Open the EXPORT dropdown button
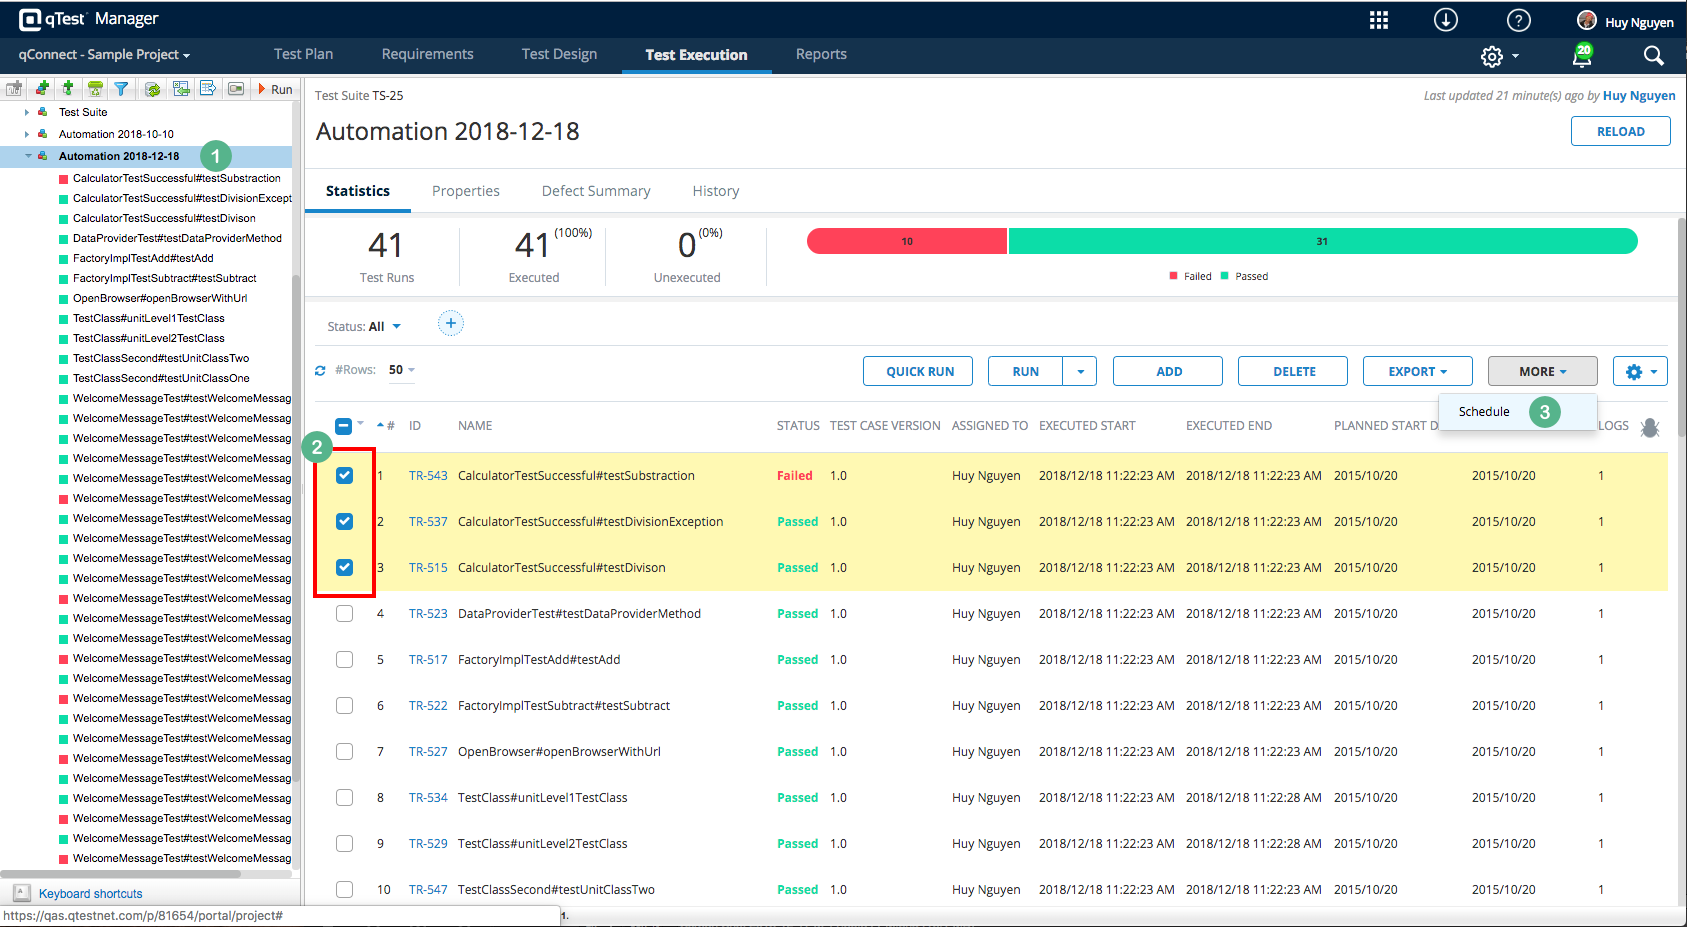Screen dimensions: 1687x927 pos(1417,371)
